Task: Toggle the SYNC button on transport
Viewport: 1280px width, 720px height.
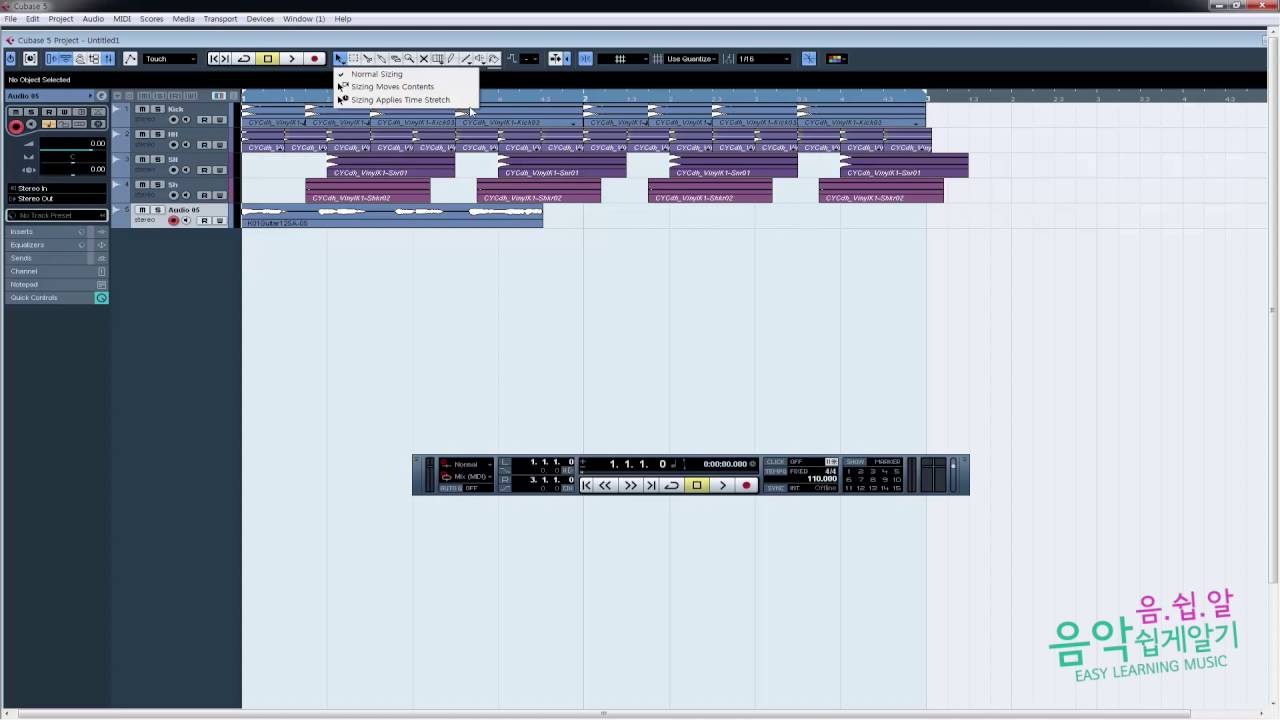Action: click(775, 488)
